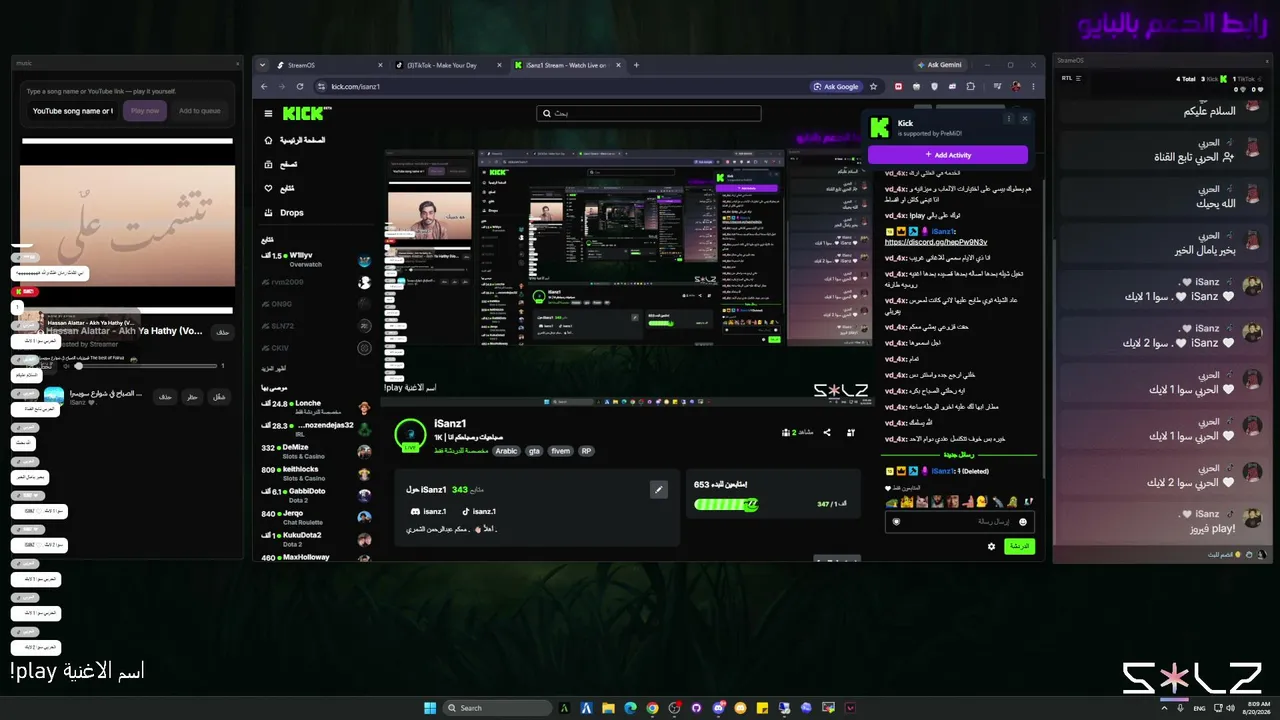This screenshot has height=720, width=1280.
Task: Click the iSanz1 LIVE profile avatar
Action: coord(410,435)
